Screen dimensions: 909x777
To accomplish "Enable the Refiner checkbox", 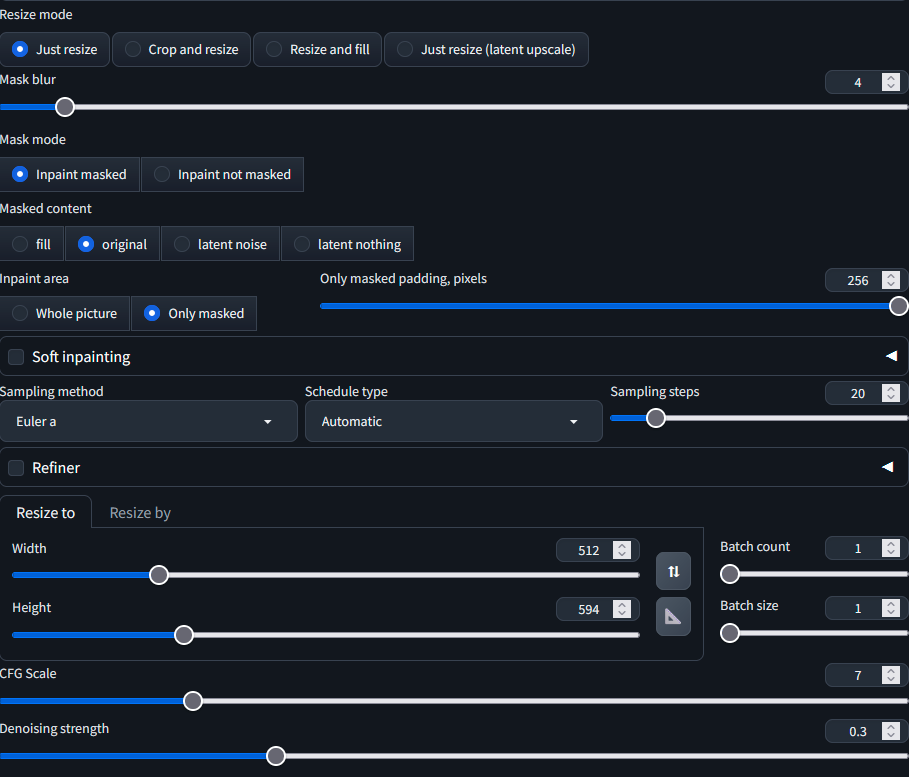I will 16,468.
